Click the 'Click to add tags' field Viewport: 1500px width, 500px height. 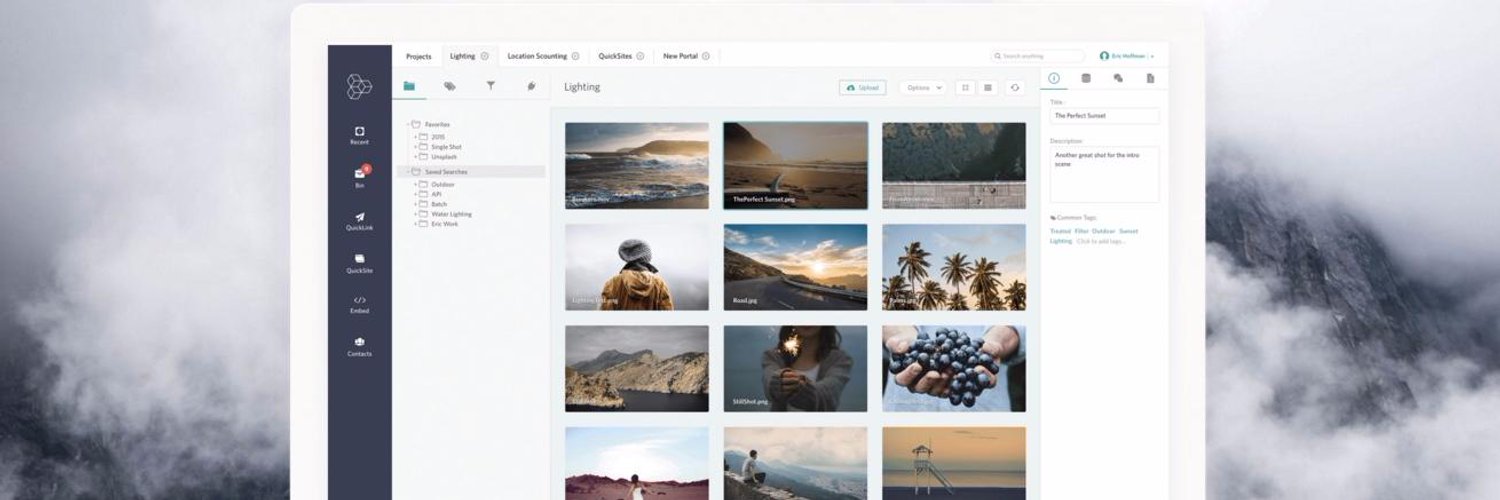click(1101, 241)
